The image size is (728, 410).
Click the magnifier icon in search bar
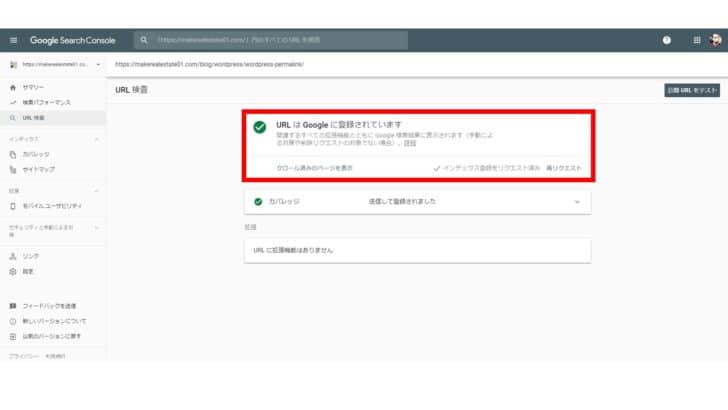(144, 40)
